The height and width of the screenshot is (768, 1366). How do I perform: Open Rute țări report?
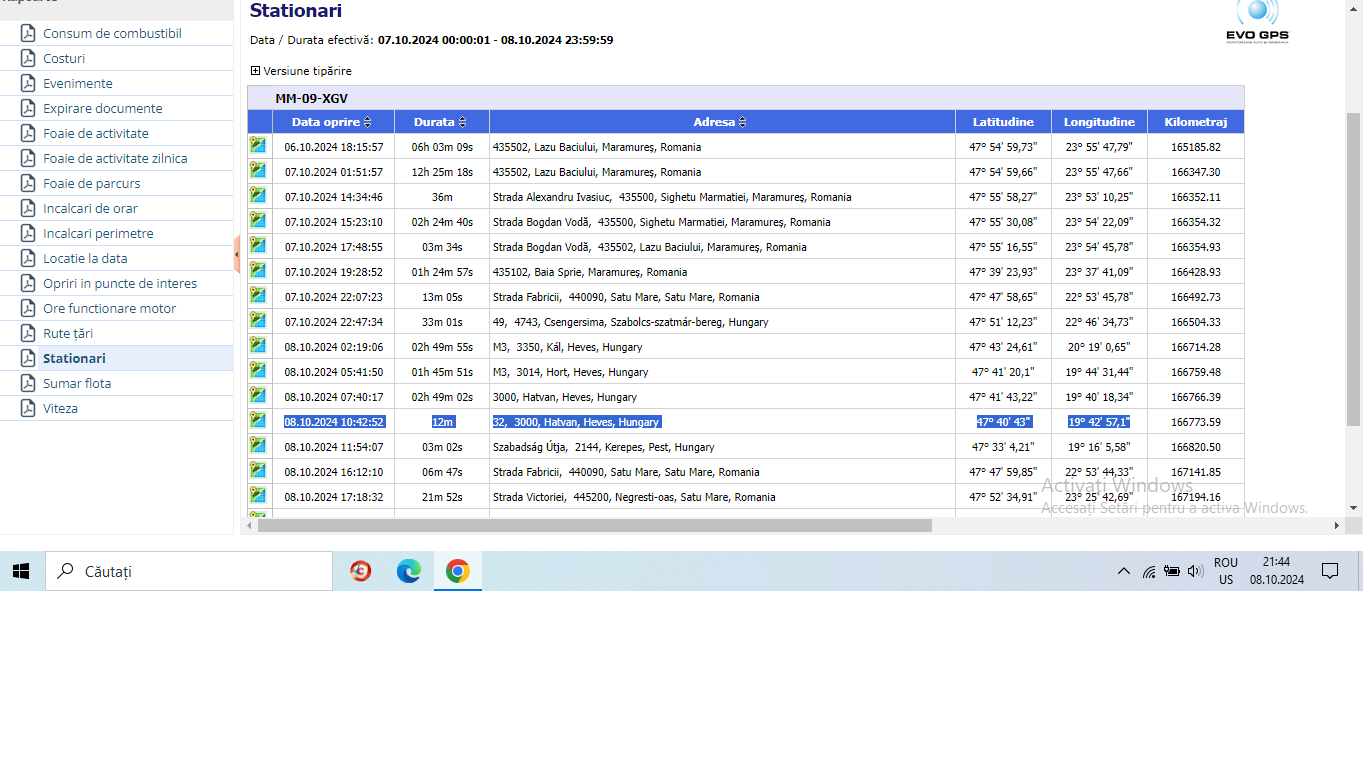pos(68,333)
